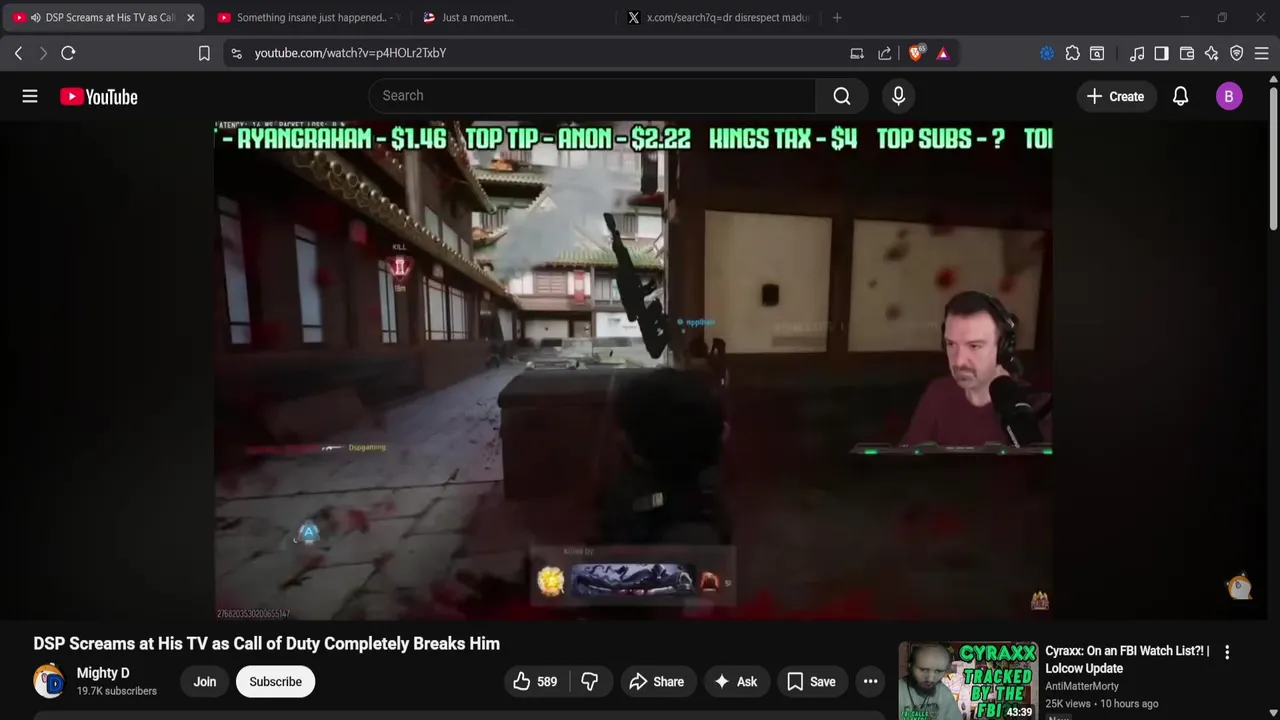Open more actions ellipsis under video
The width and height of the screenshot is (1280, 720).
click(870, 682)
